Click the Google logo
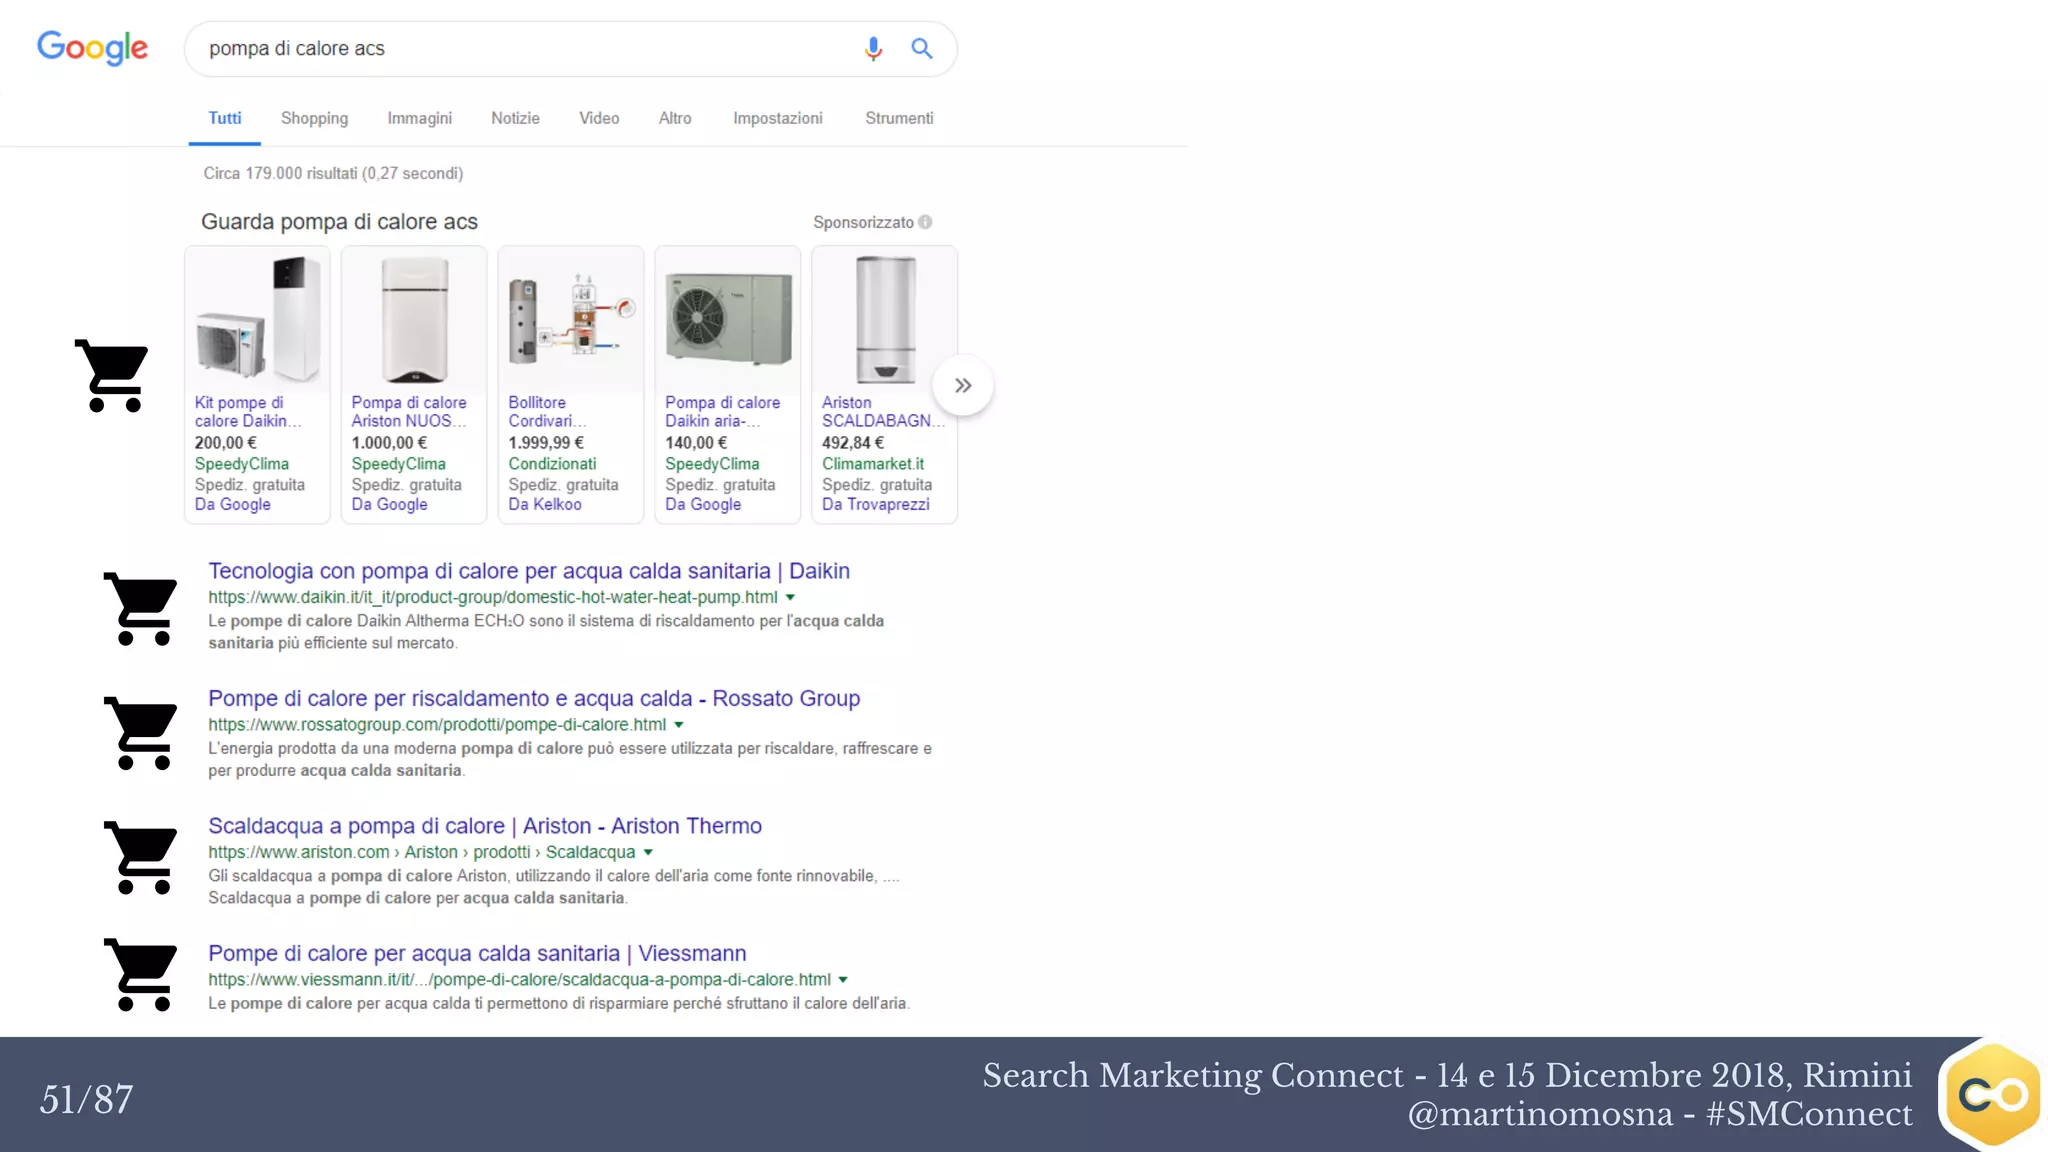Viewport: 2048px width, 1152px height. [92, 47]
